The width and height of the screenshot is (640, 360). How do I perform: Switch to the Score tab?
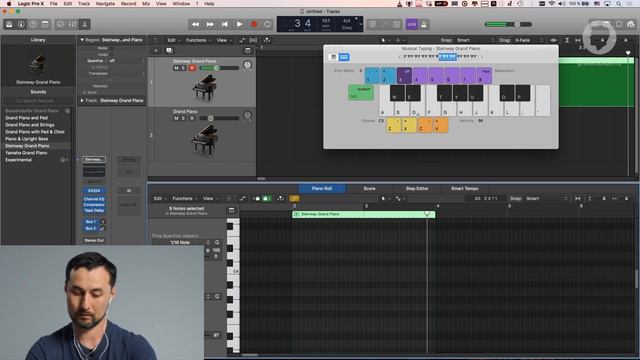369,189
